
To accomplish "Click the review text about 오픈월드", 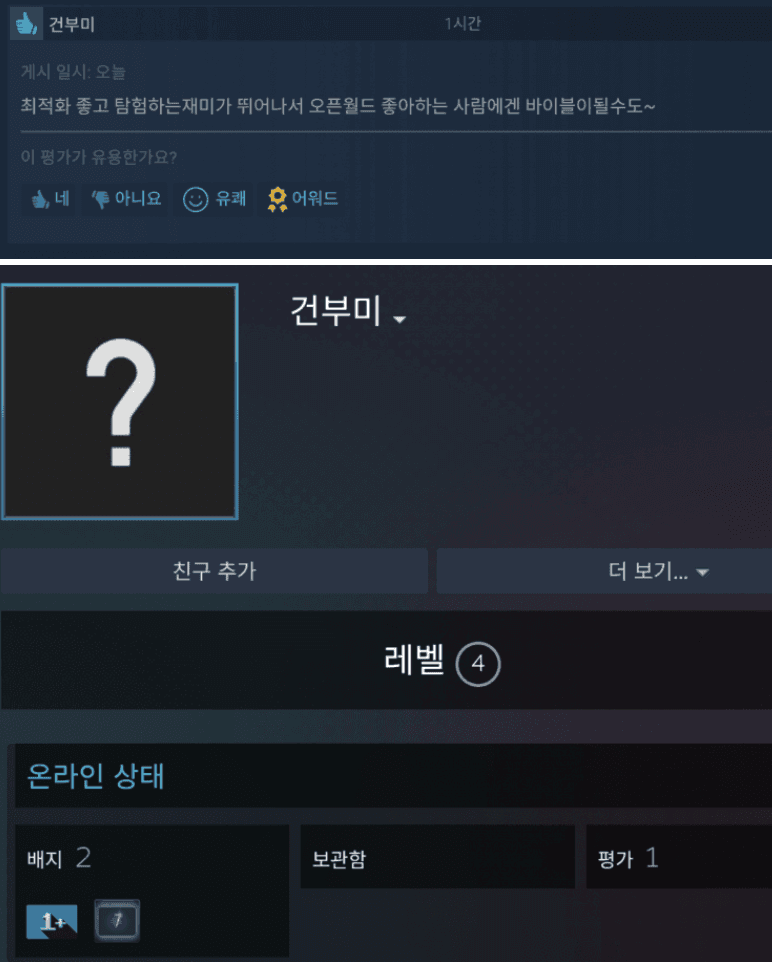I will 338,106.
